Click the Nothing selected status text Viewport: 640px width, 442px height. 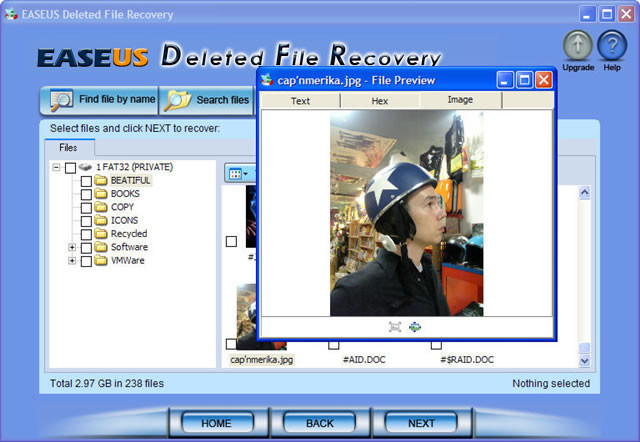(x=551, y=383)
